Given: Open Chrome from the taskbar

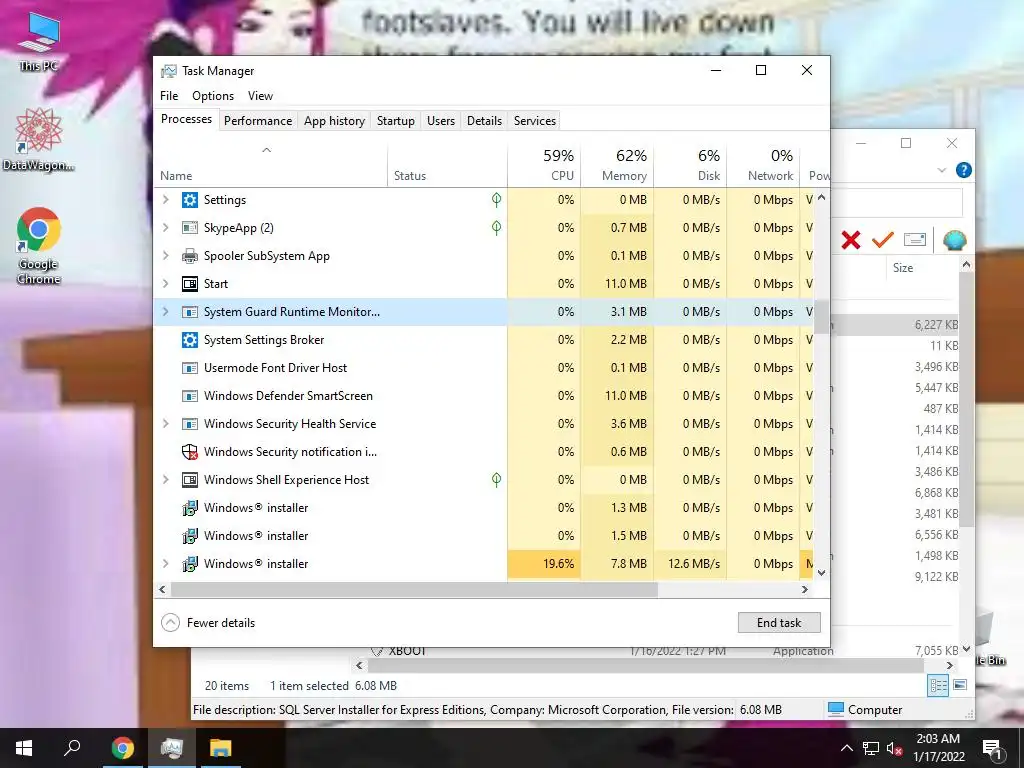Looking at the screenshot, I should click(122, 748).
